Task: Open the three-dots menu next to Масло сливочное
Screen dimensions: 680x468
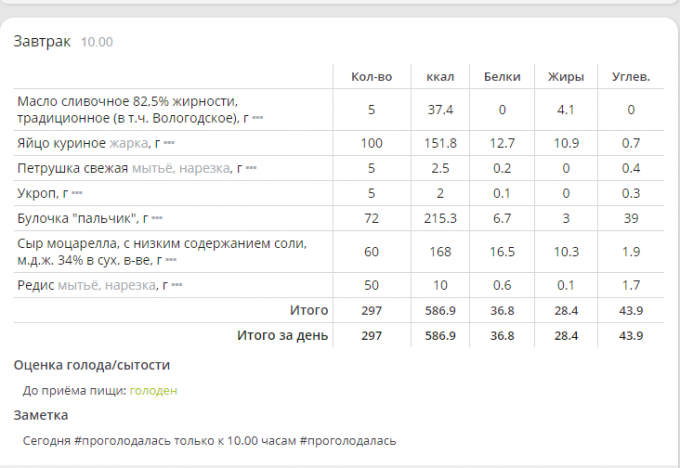Action: pyautogui.click(x=258, y=118)
